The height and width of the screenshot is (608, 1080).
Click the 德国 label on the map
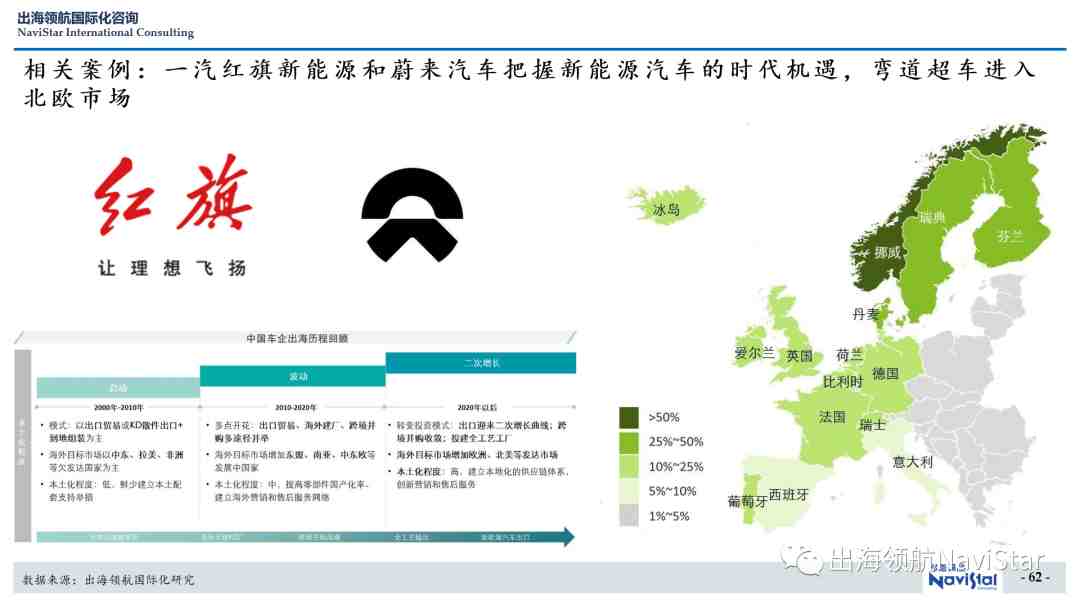pyautogui.click(x=885, y=373)
